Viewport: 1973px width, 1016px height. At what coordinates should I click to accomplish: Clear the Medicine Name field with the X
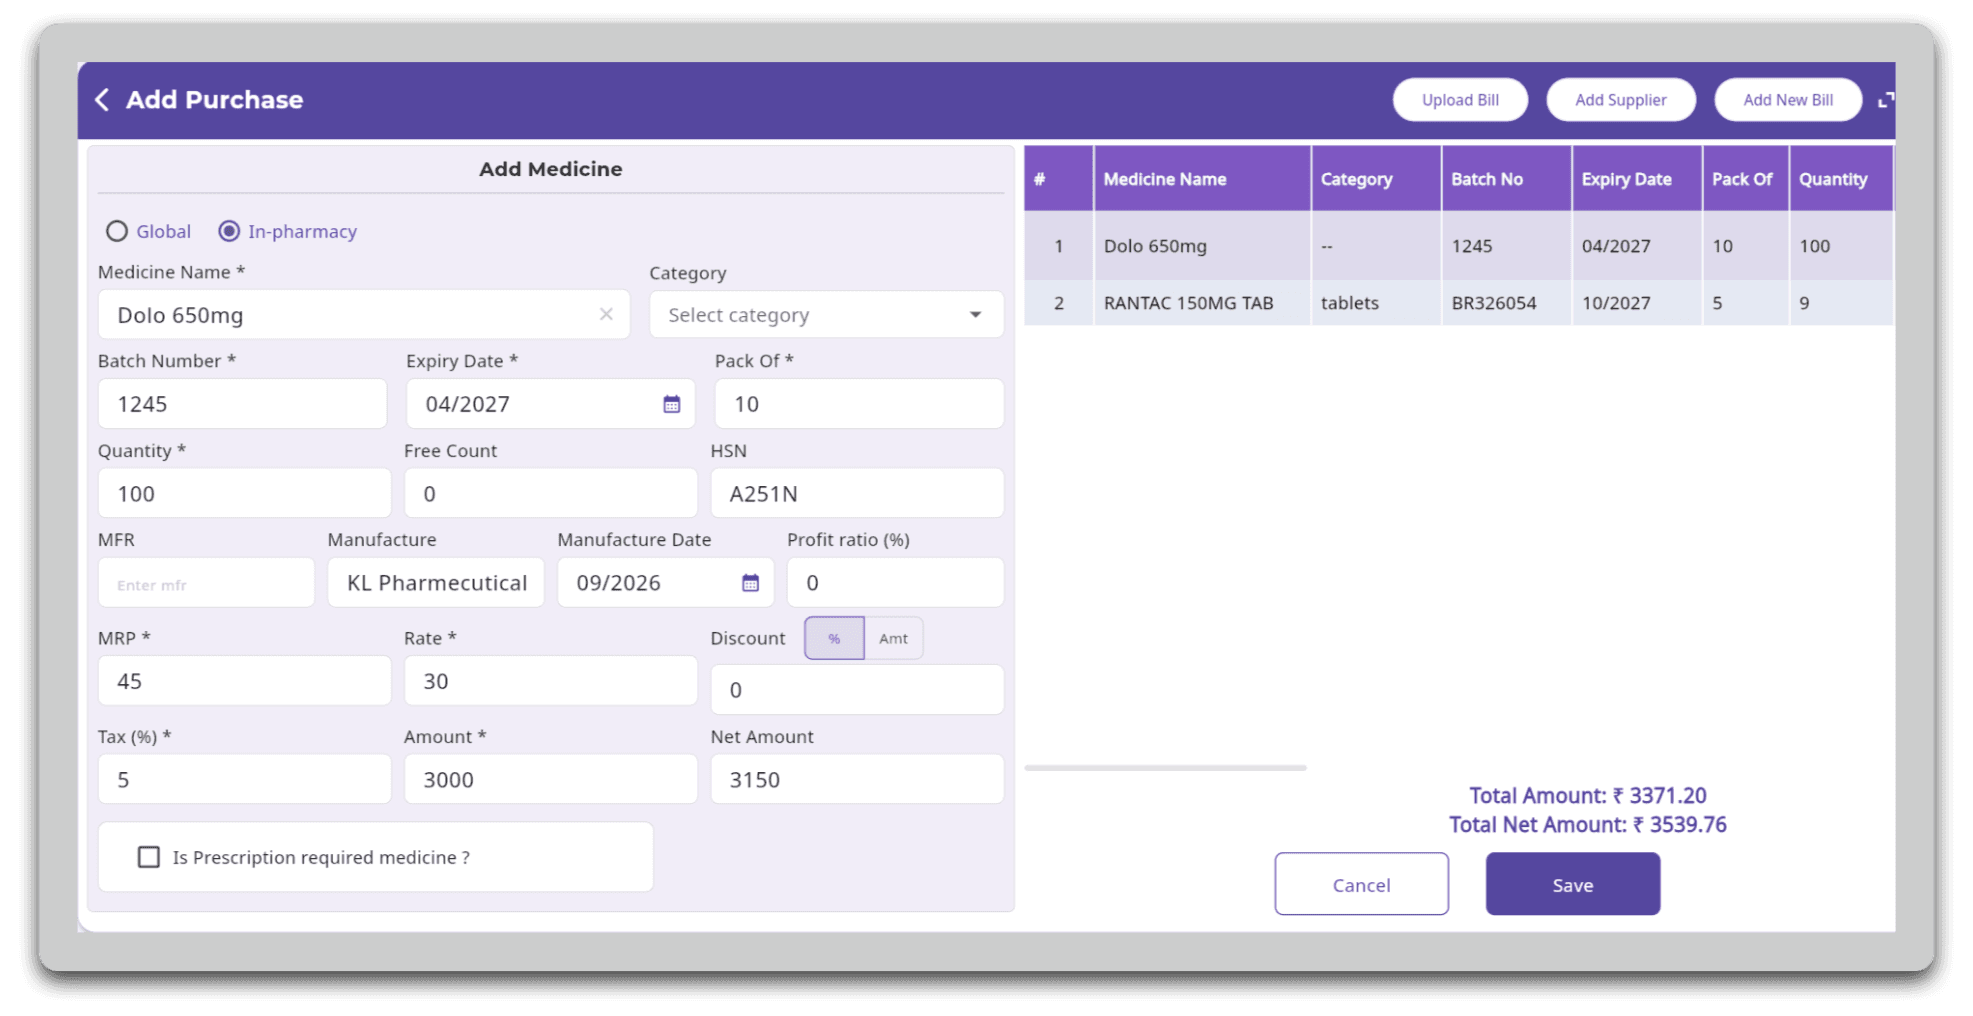pyautogui.click(x=606, y=314)
